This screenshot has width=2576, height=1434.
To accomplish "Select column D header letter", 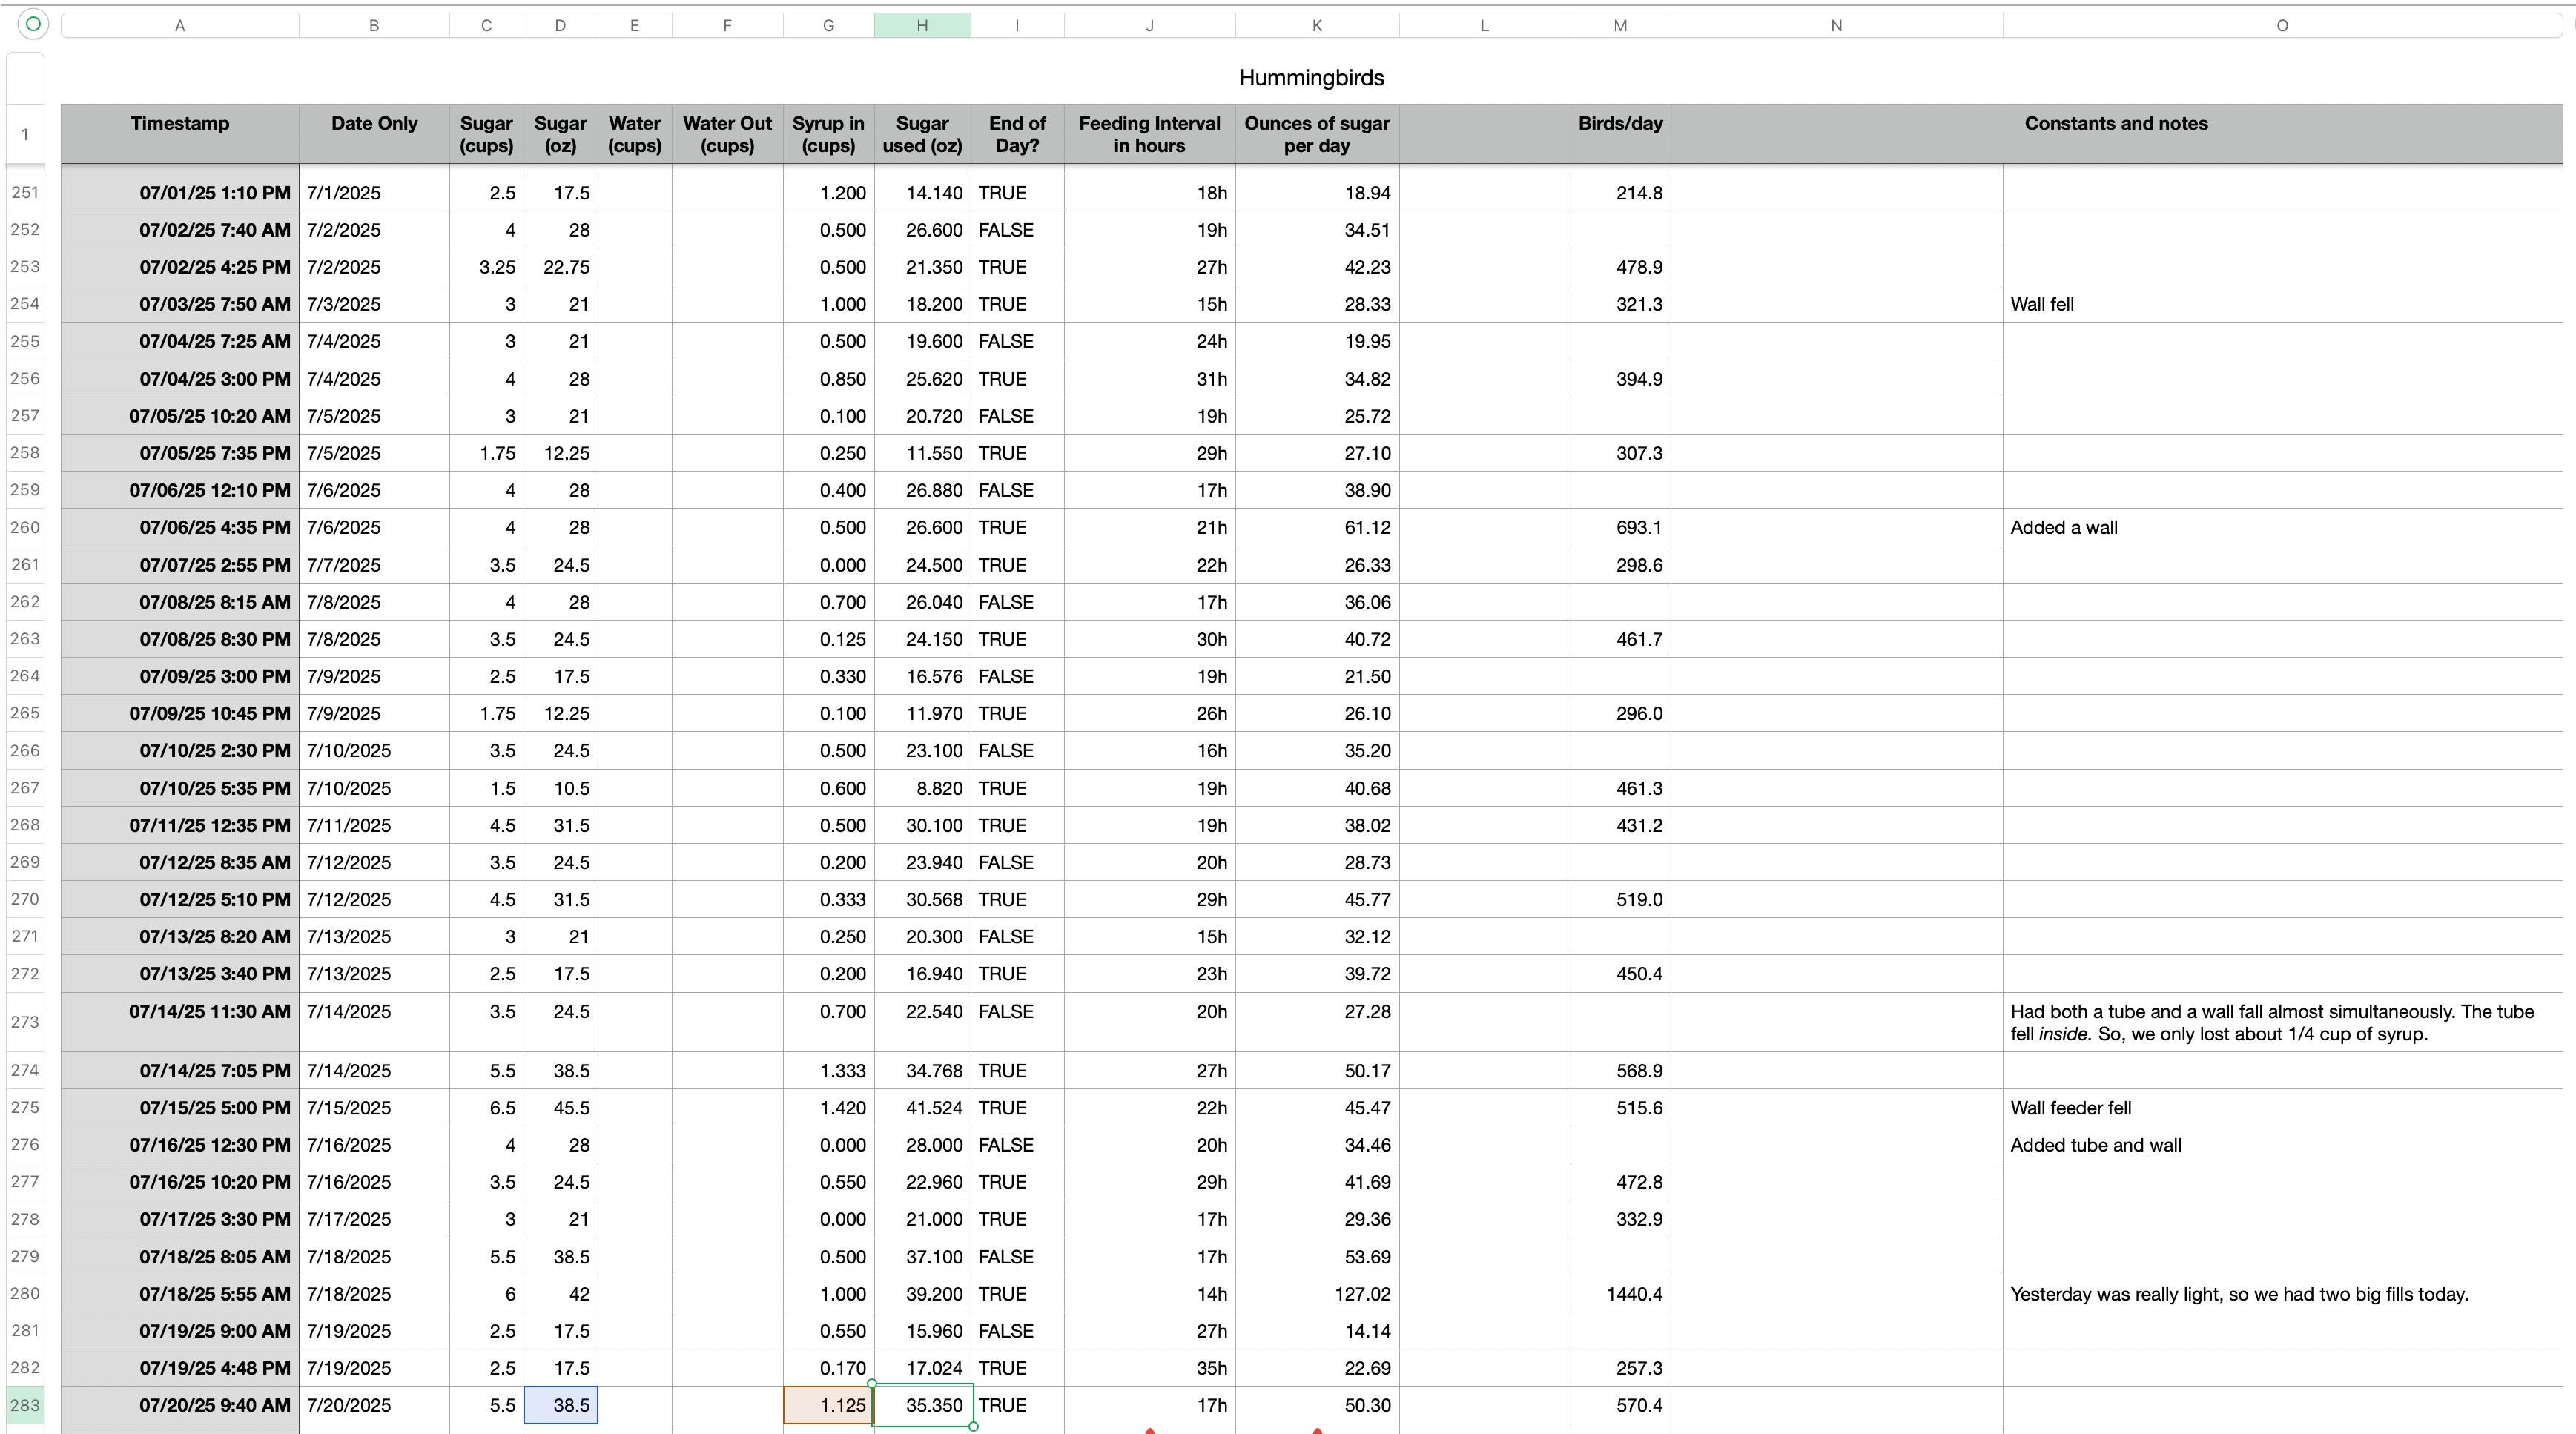I will point(560,26).
